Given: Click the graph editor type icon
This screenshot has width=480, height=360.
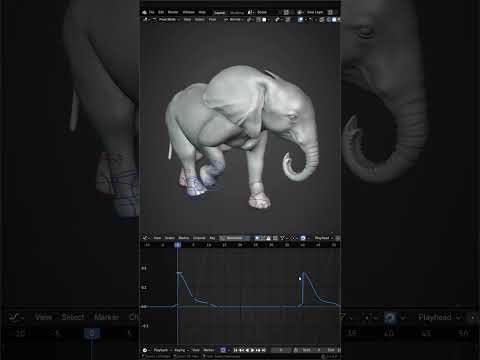Looking at the screenshot, I should tap(145, 238).
